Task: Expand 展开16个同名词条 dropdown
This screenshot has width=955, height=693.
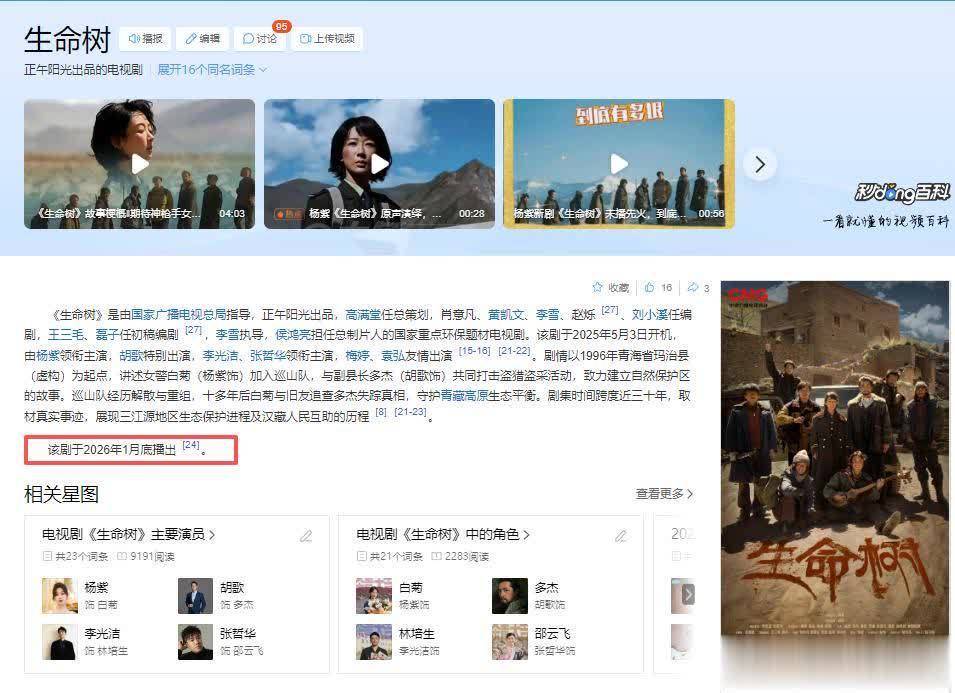Action: 212,70
